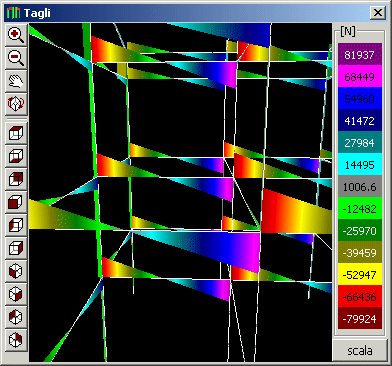The image size is (392, 366).
Task: Click the navy 41472 legend swatch
Action: [360, 120]
